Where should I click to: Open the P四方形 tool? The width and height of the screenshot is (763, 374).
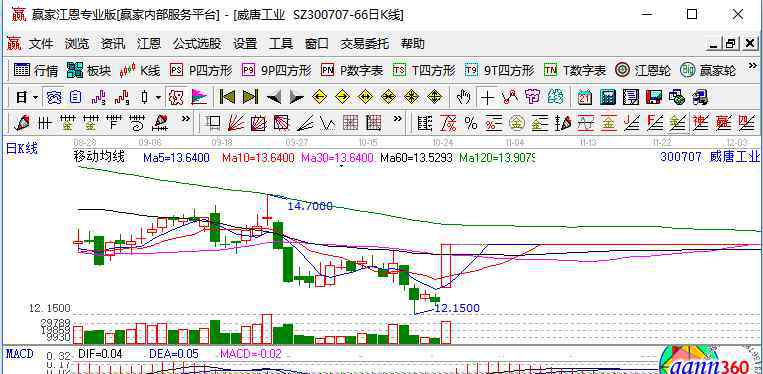point(200,71)
